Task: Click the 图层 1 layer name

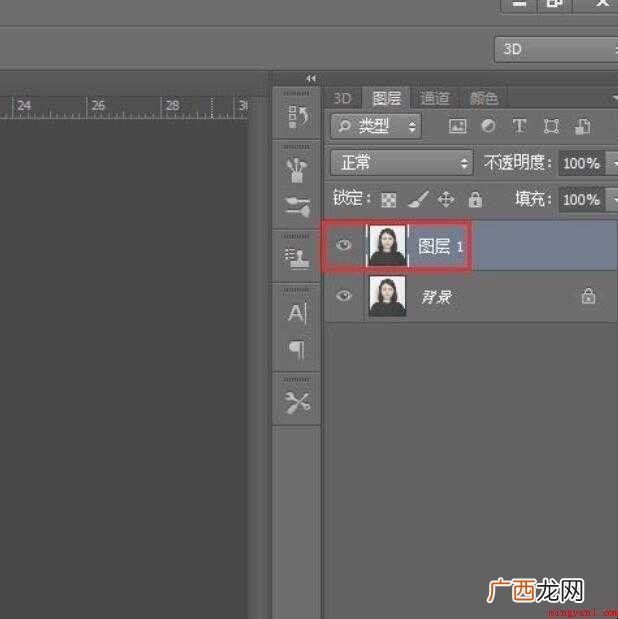Action: (x=440, y=247)
